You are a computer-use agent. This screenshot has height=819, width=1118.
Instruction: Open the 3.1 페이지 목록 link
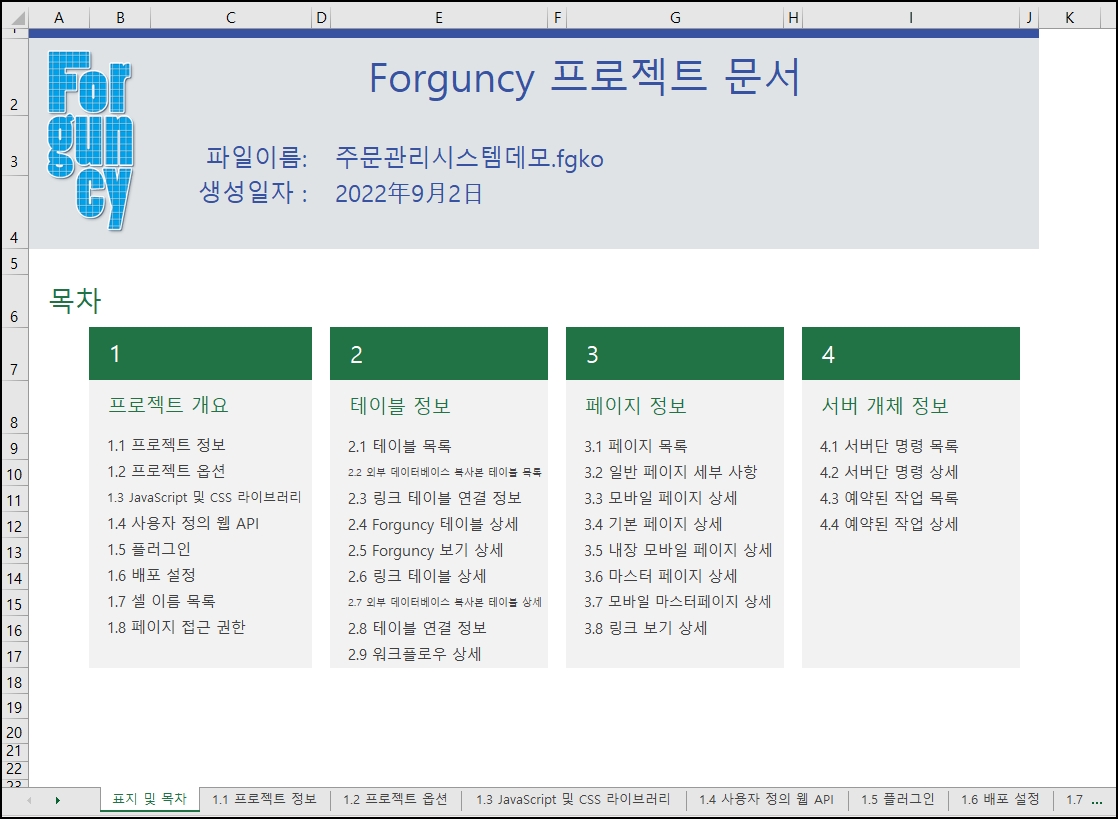click(x=635, y=446)
